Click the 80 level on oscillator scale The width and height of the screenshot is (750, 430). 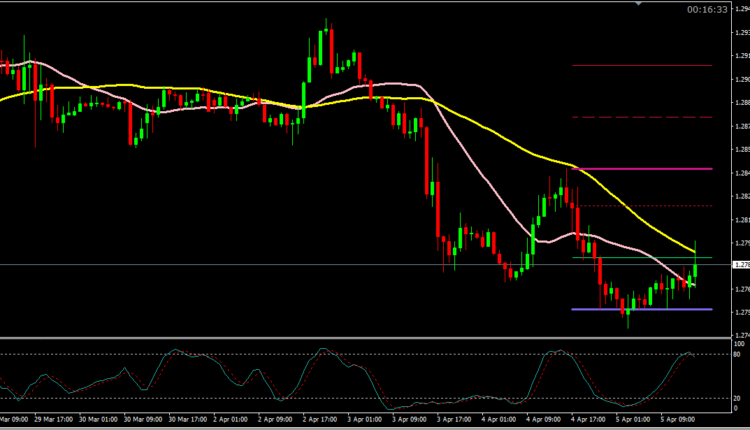[740, 354]
